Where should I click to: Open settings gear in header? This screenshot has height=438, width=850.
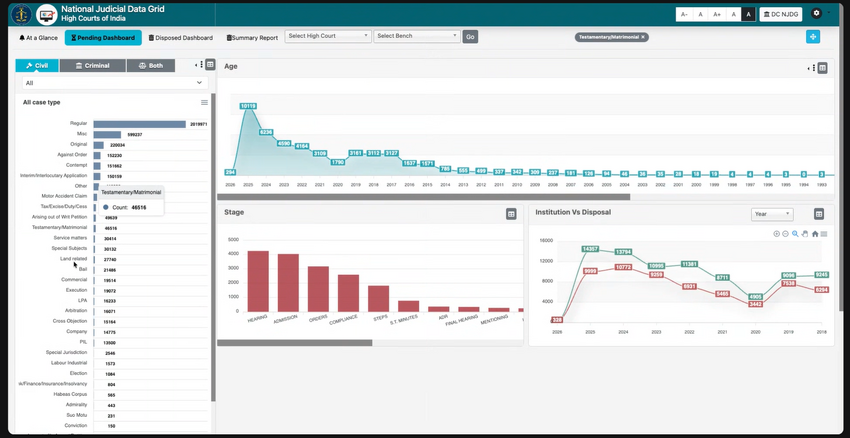pyautogui.click(x=817, y=14)
